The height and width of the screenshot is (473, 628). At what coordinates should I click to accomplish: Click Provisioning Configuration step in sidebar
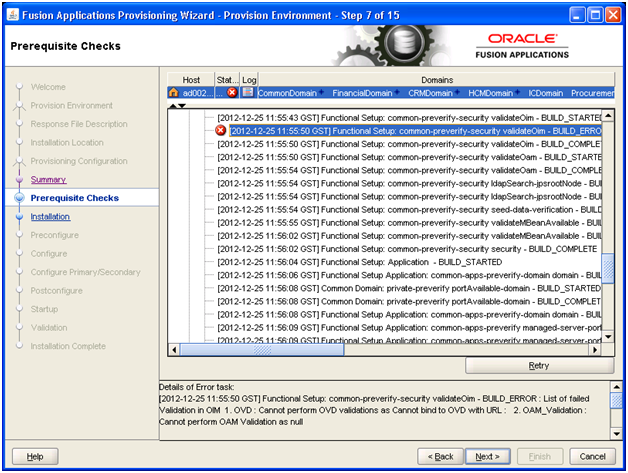[79, 161]
